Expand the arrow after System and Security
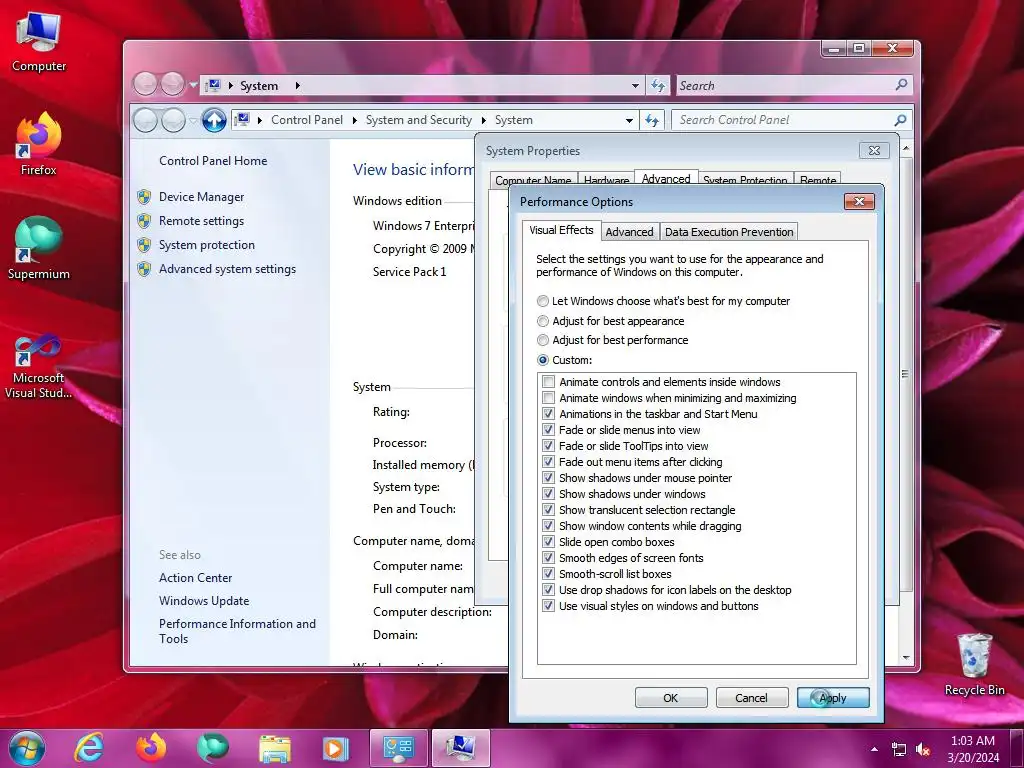Screen dimensions: 1024x768 click(x=484, y=120)
